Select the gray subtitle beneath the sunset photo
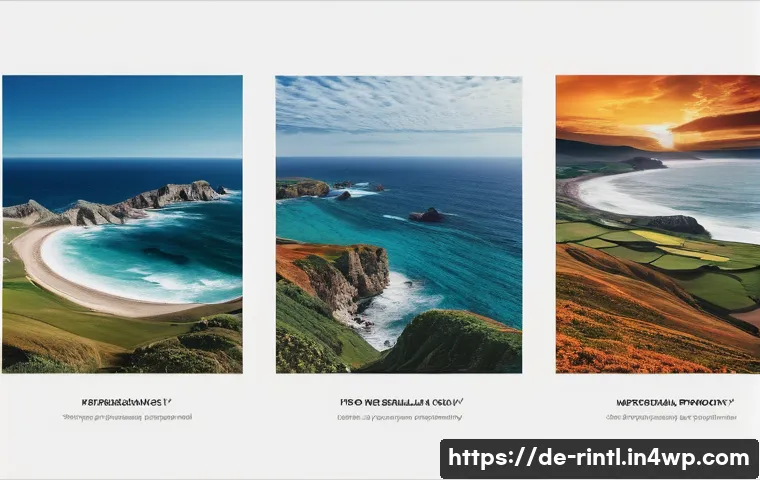 [671, 417]
